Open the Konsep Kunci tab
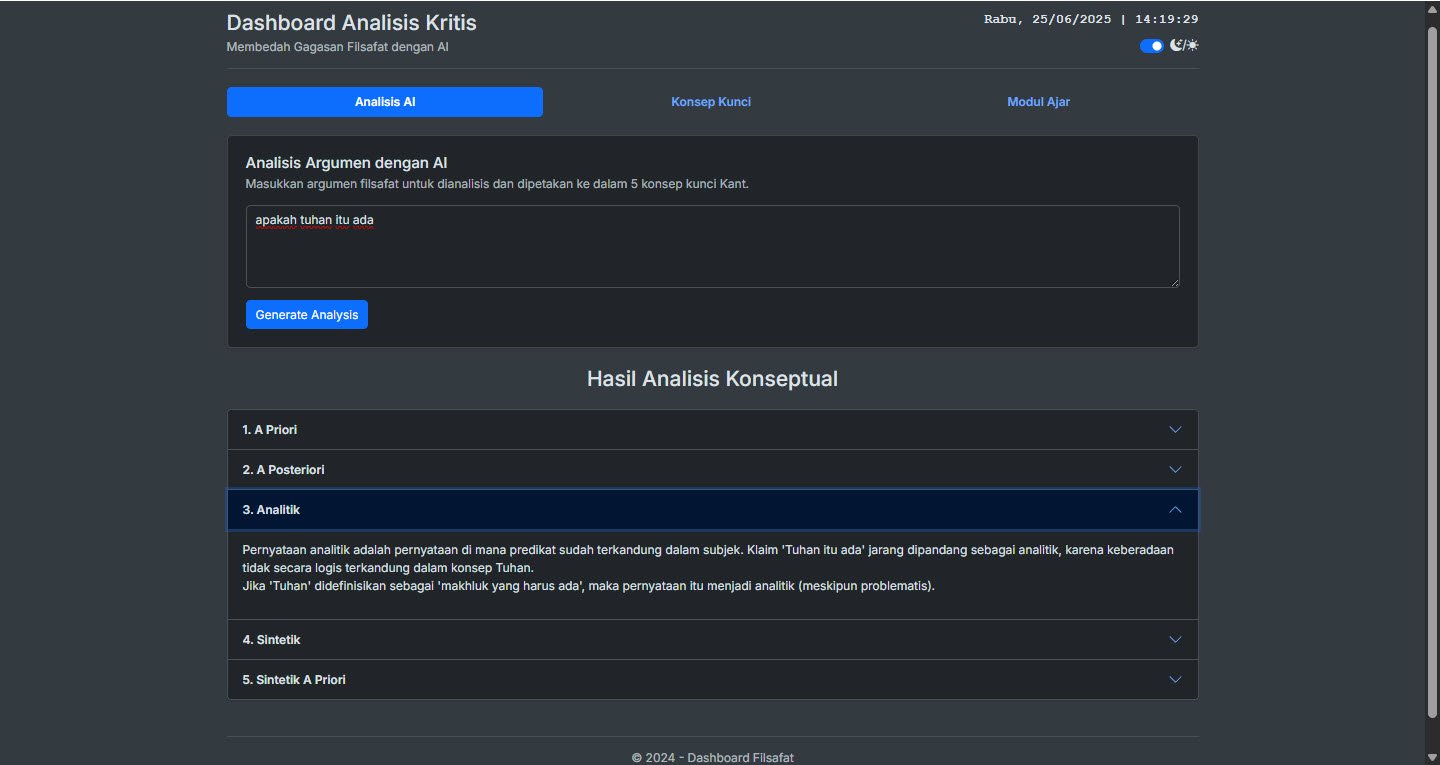1440x765 pixels. 711,102
